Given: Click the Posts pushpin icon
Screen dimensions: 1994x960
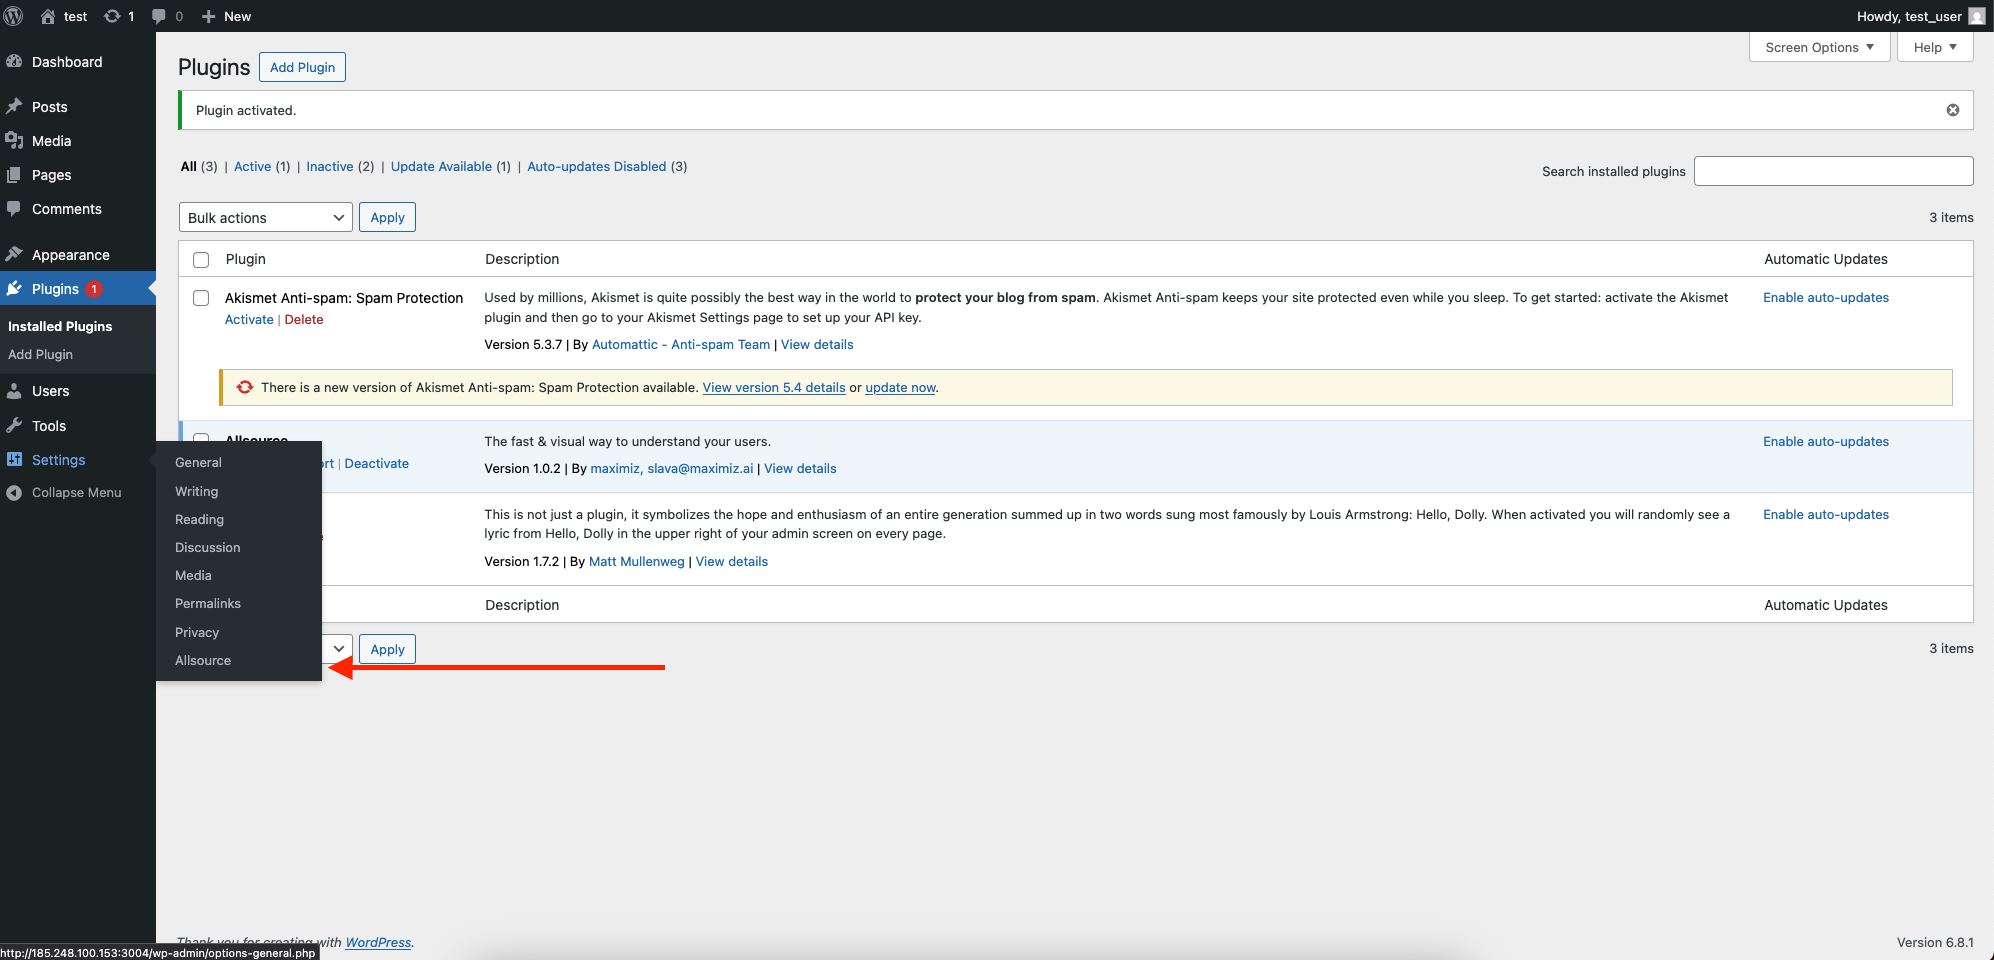Looking at the screenshot, I should 14,106.
